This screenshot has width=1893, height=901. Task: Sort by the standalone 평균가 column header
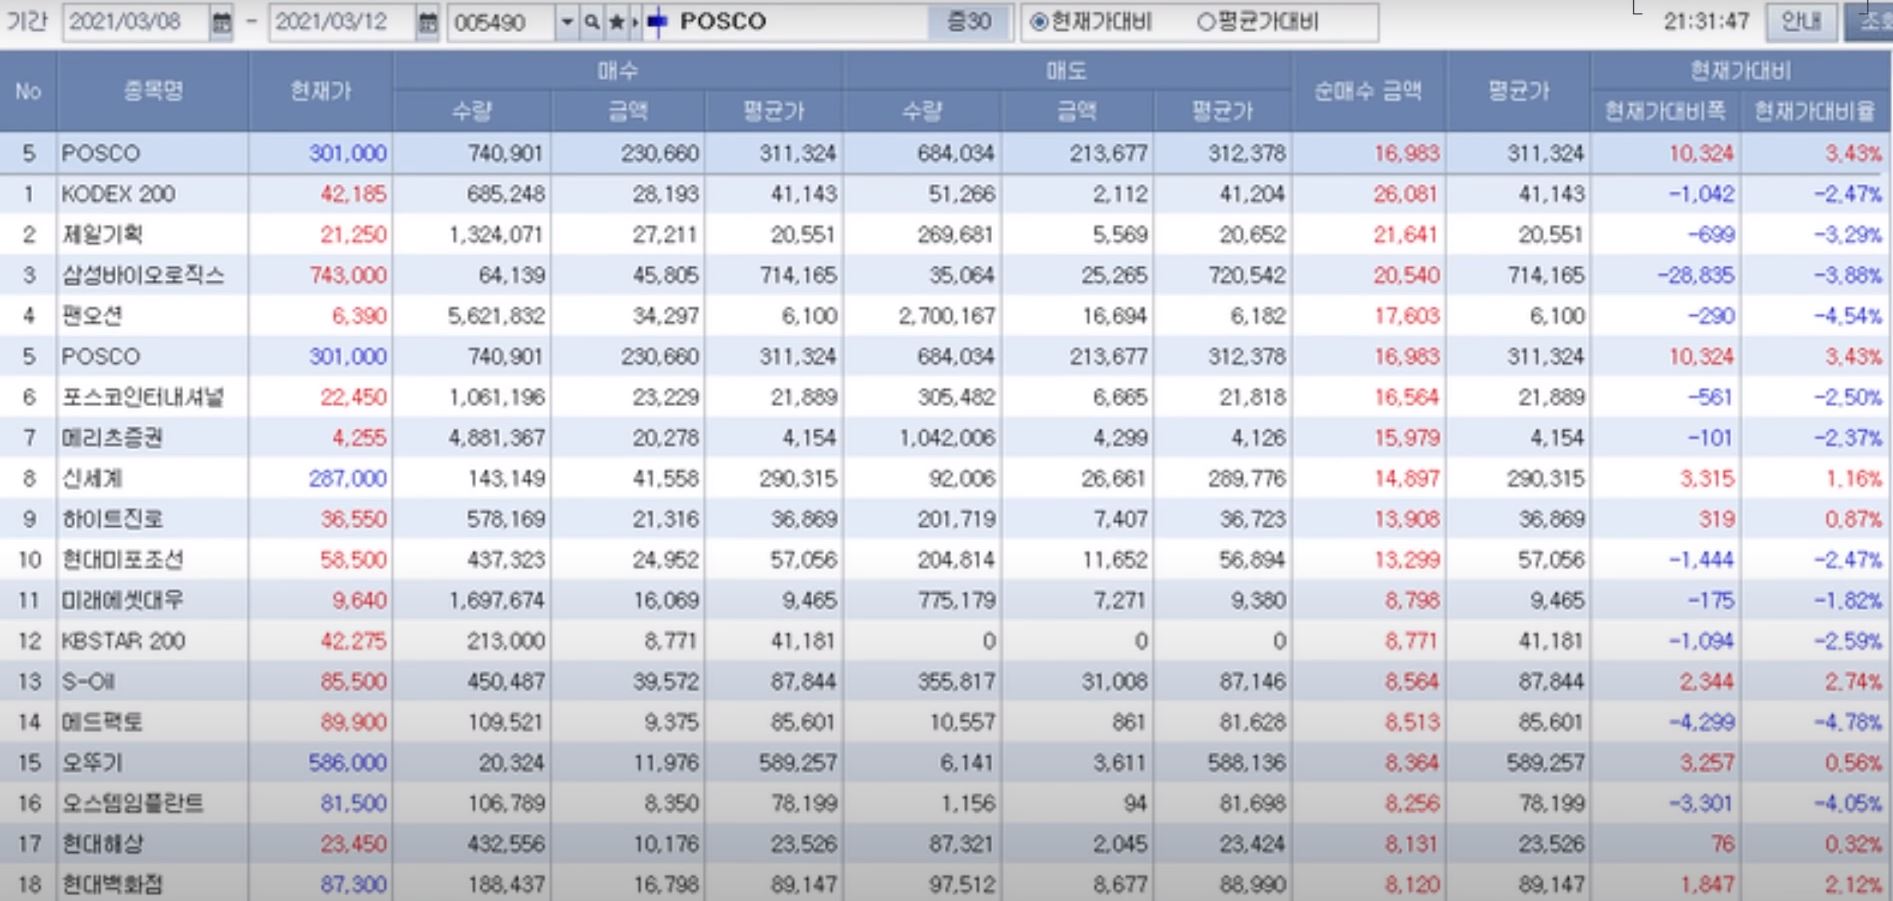(1518, 91)
